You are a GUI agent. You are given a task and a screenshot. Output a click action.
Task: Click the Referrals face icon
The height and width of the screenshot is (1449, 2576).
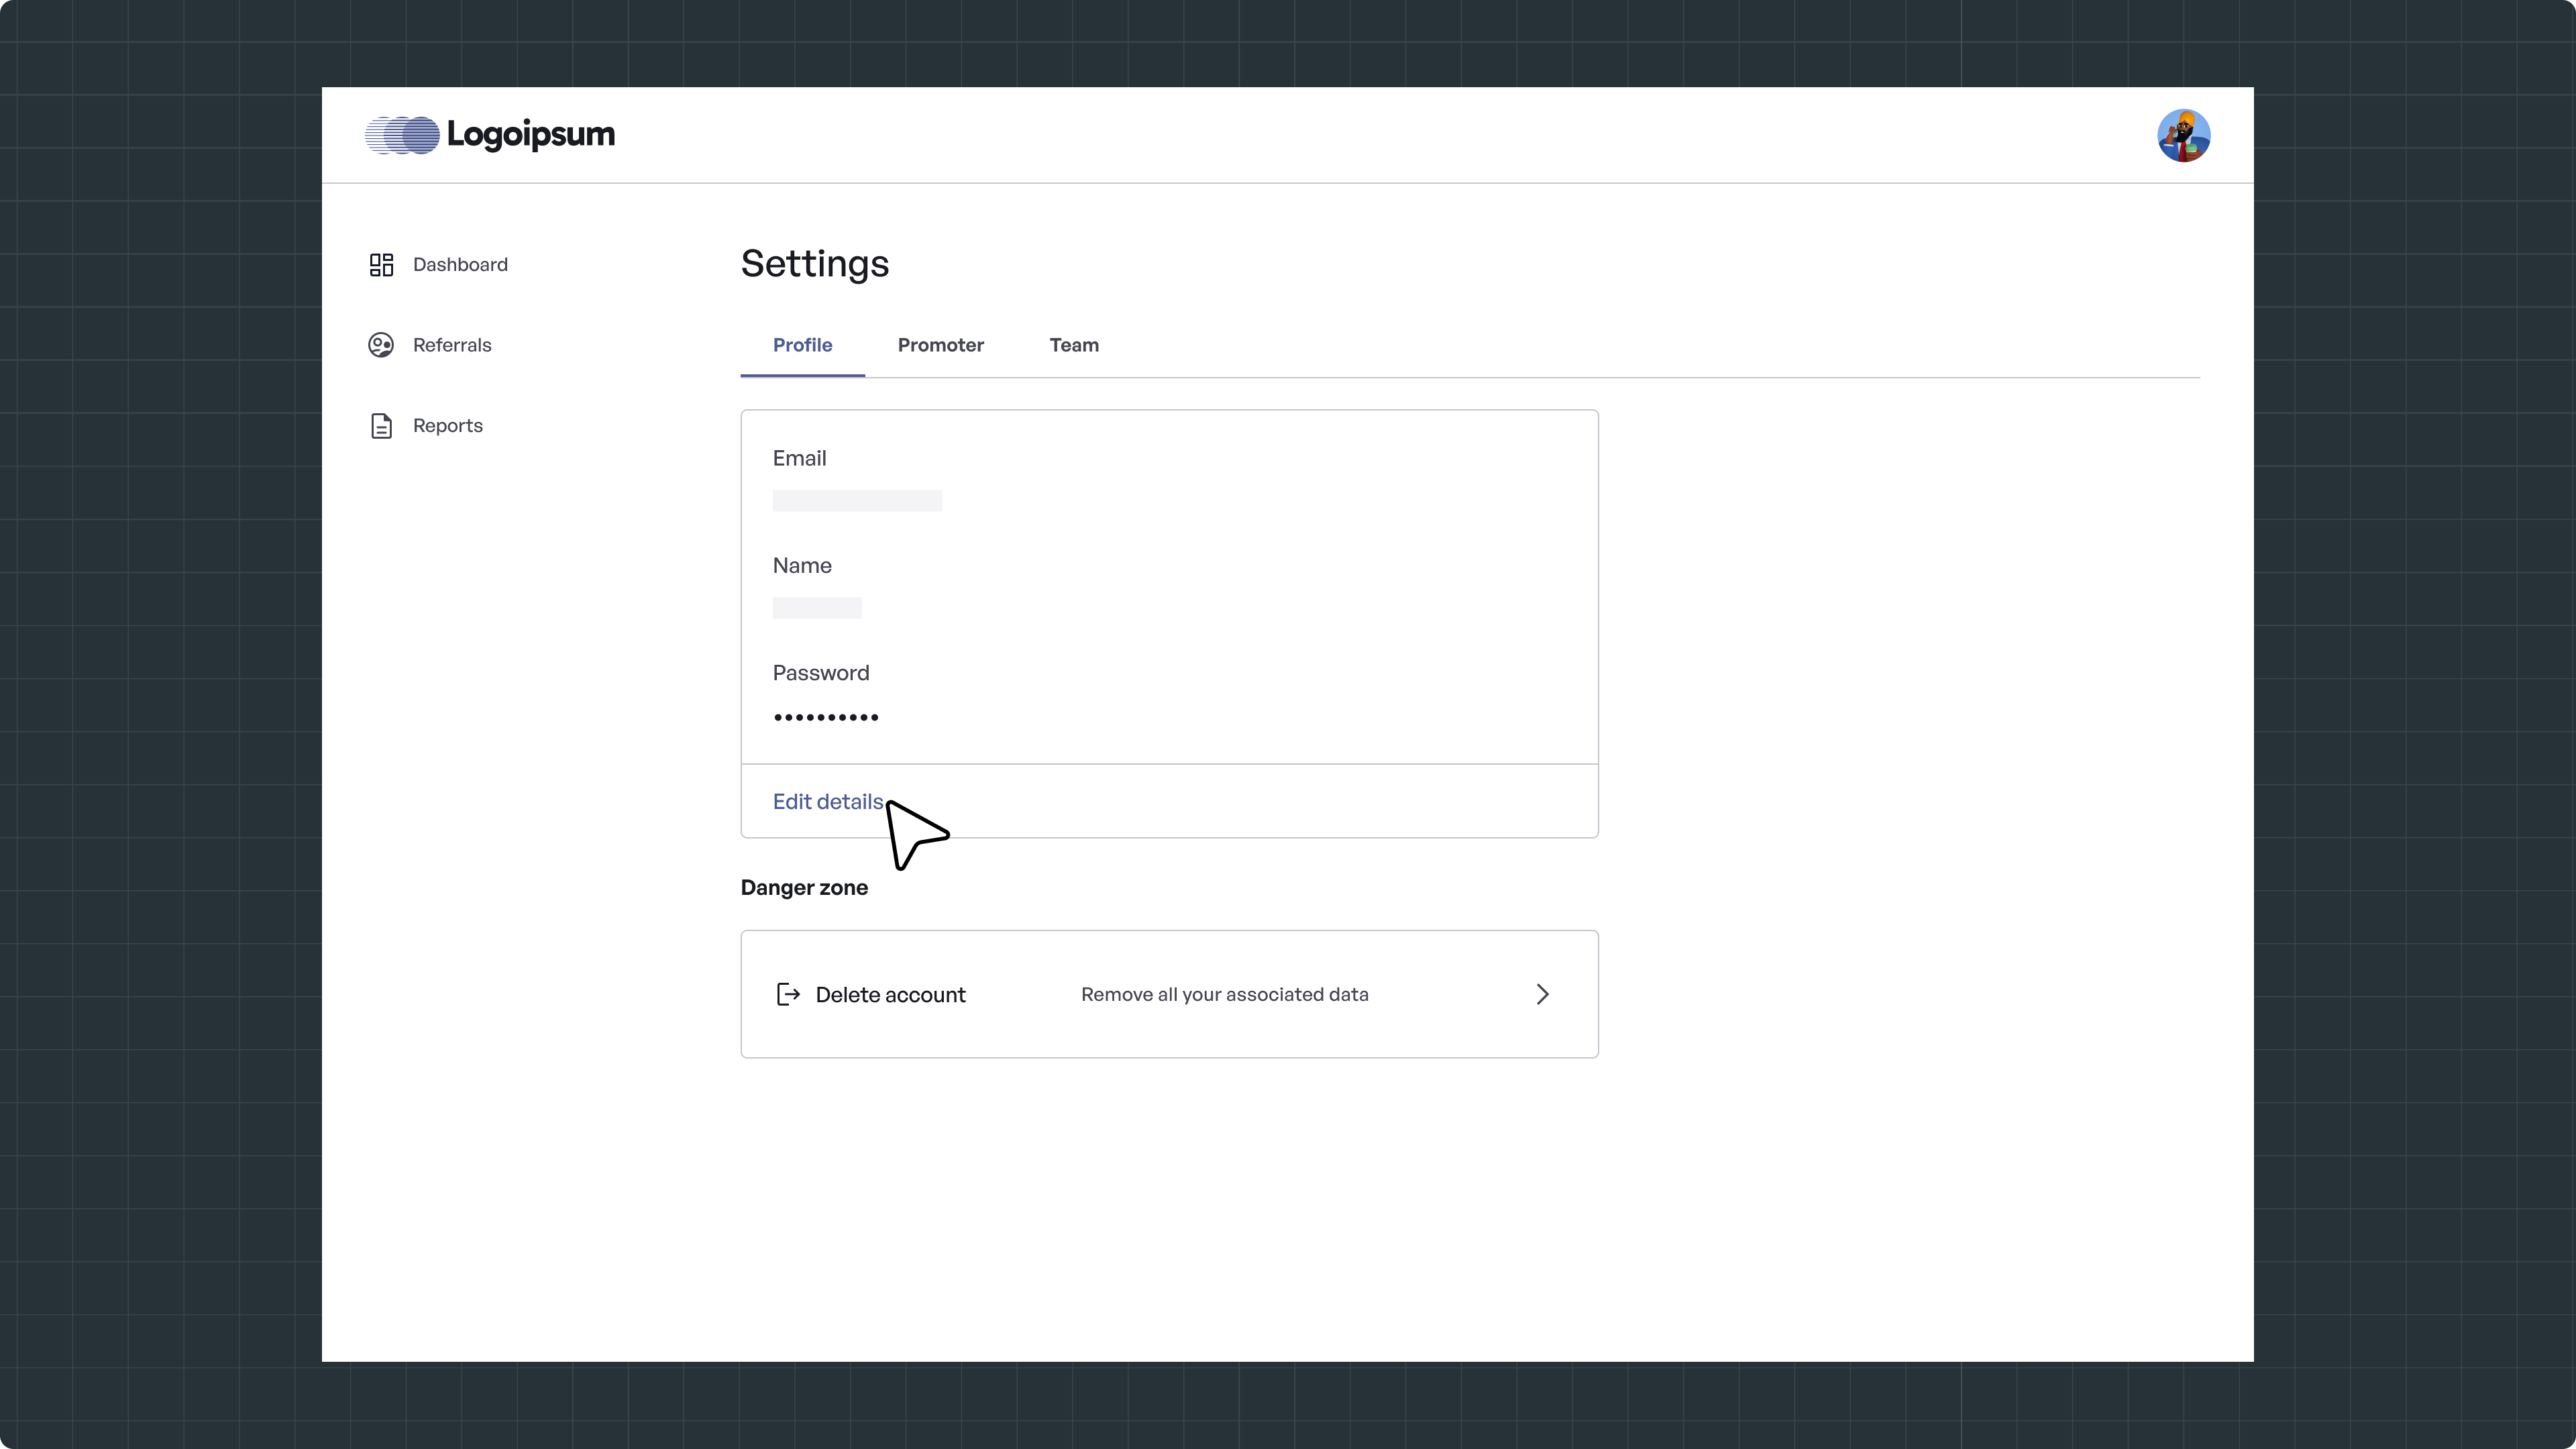coord(381,345)
